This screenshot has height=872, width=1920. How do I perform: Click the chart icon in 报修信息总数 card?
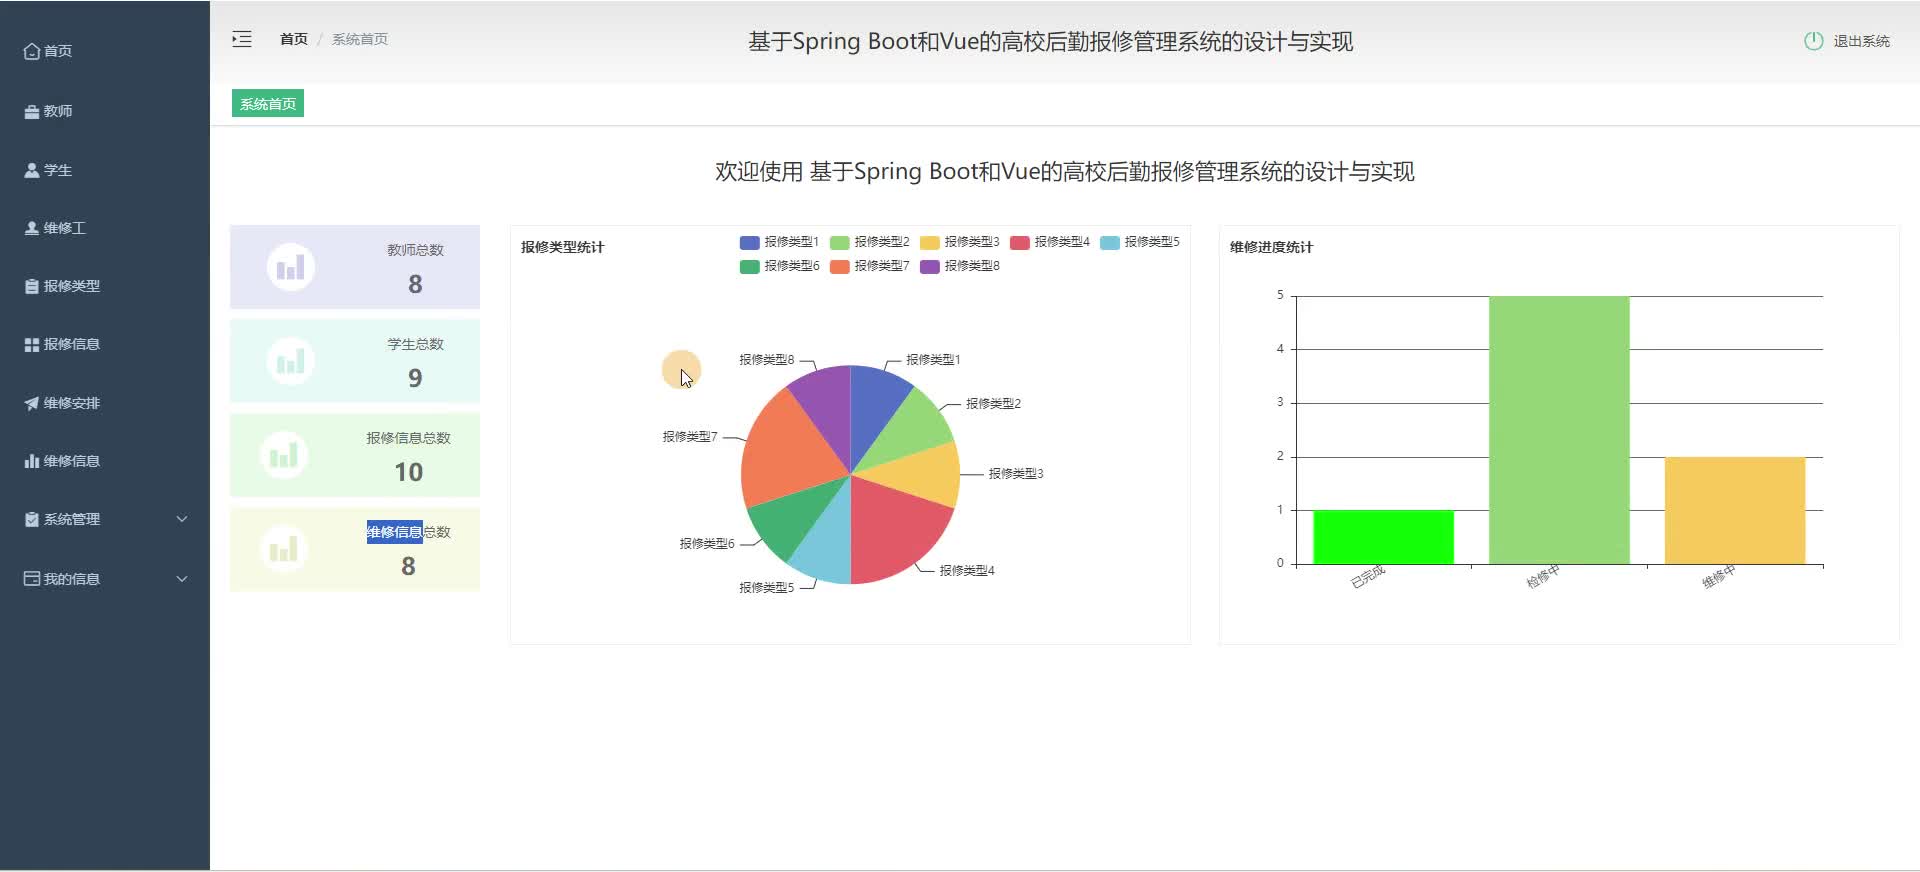click(x=284, y=455)
